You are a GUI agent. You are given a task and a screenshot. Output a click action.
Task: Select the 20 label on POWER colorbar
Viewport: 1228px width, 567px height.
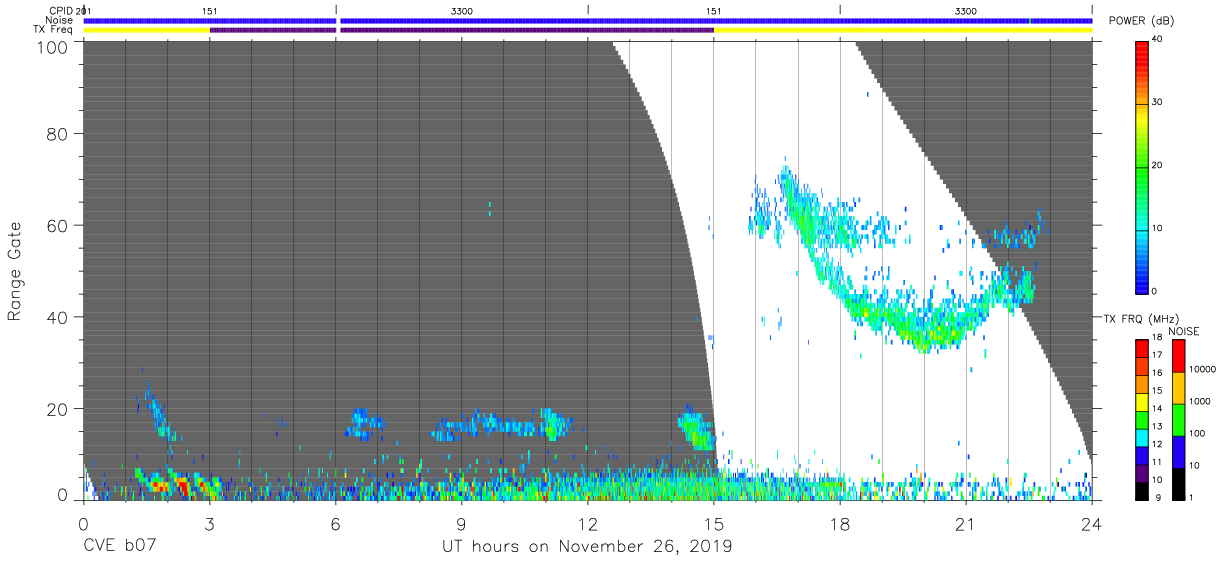point(1158,166)
